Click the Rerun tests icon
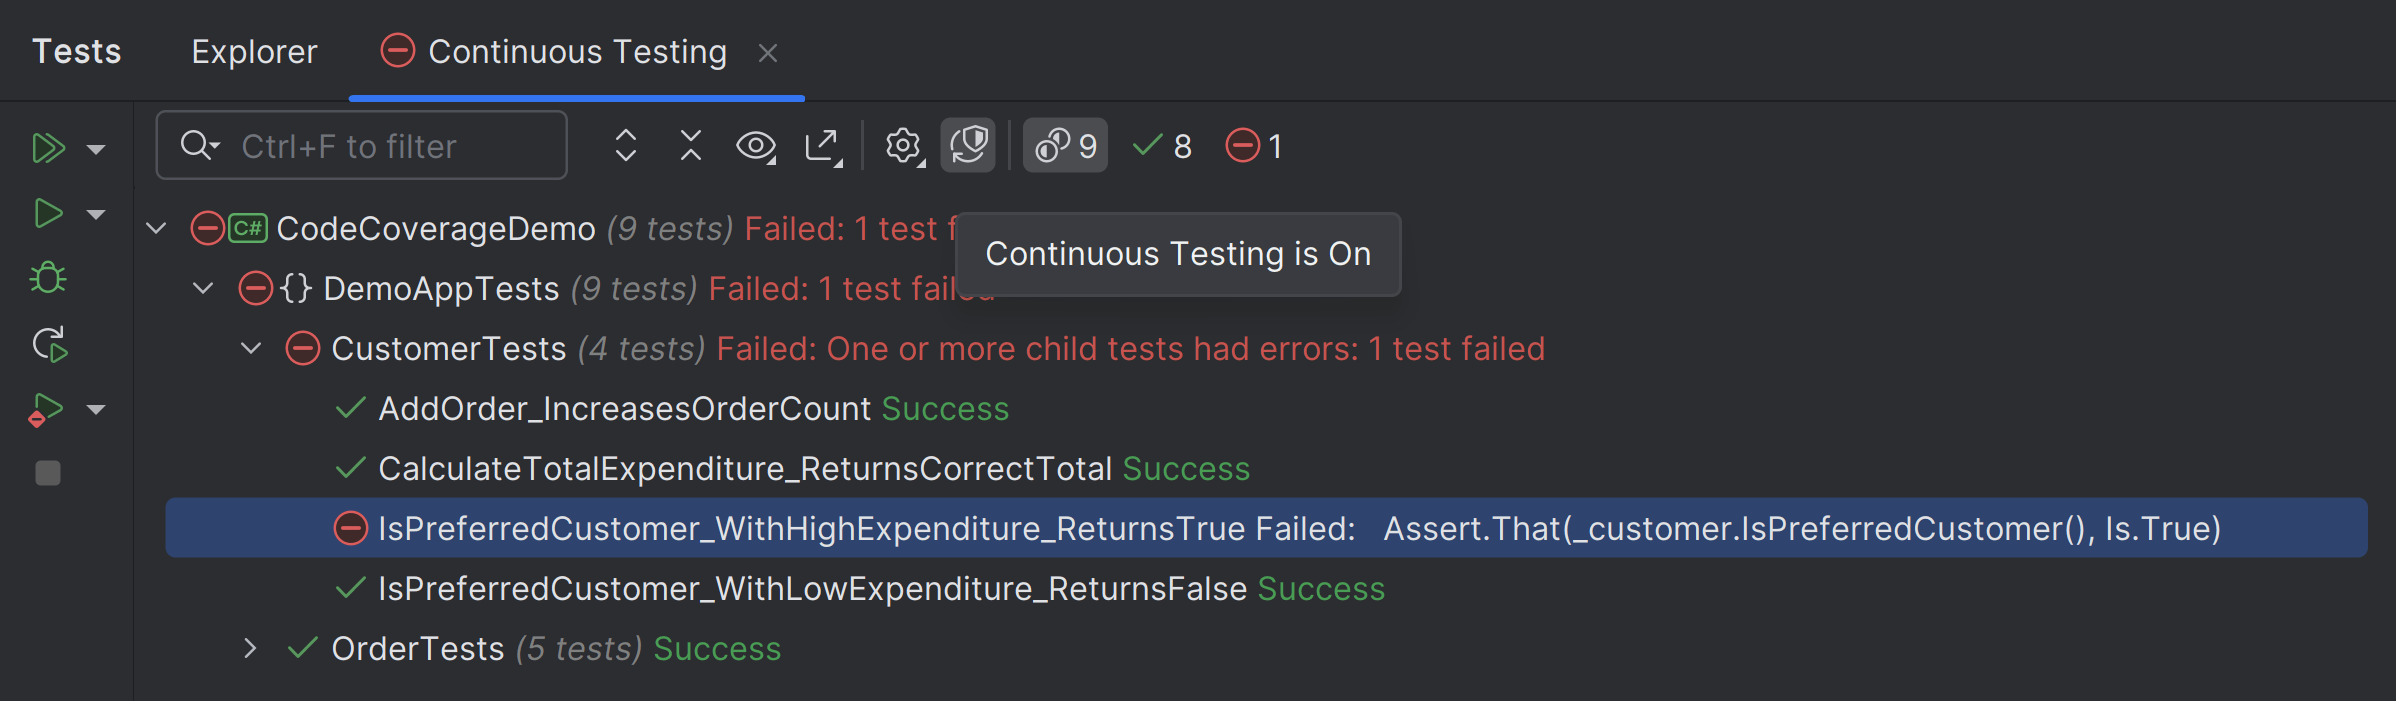The width and height of the screenshot is (2396, 701). coord(49,344)
